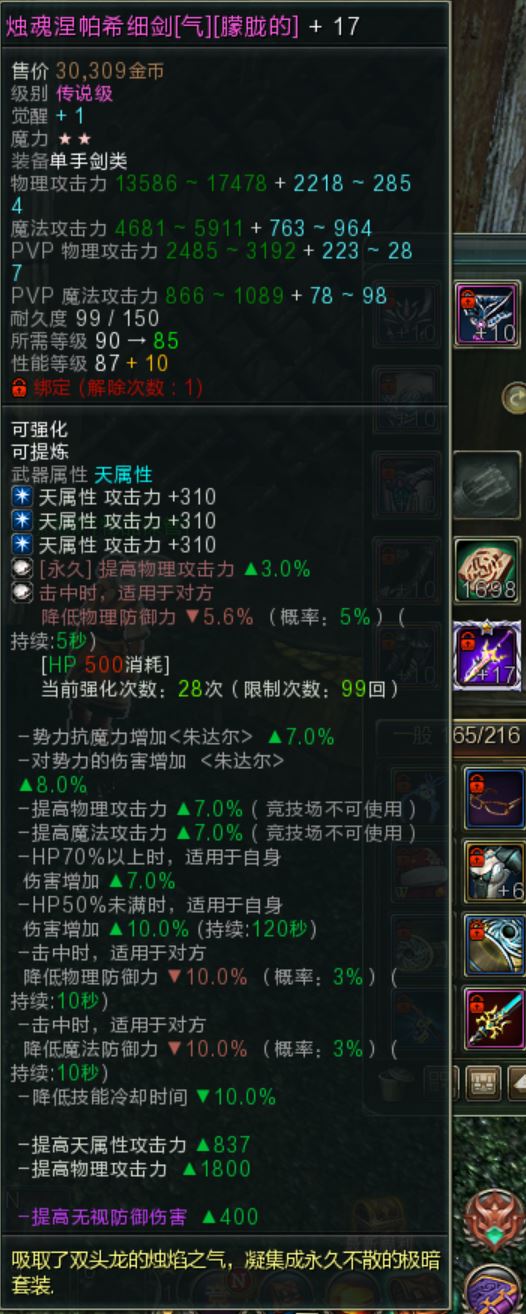
Task: Select the winged item marked +10
Action: click(487, 313)
